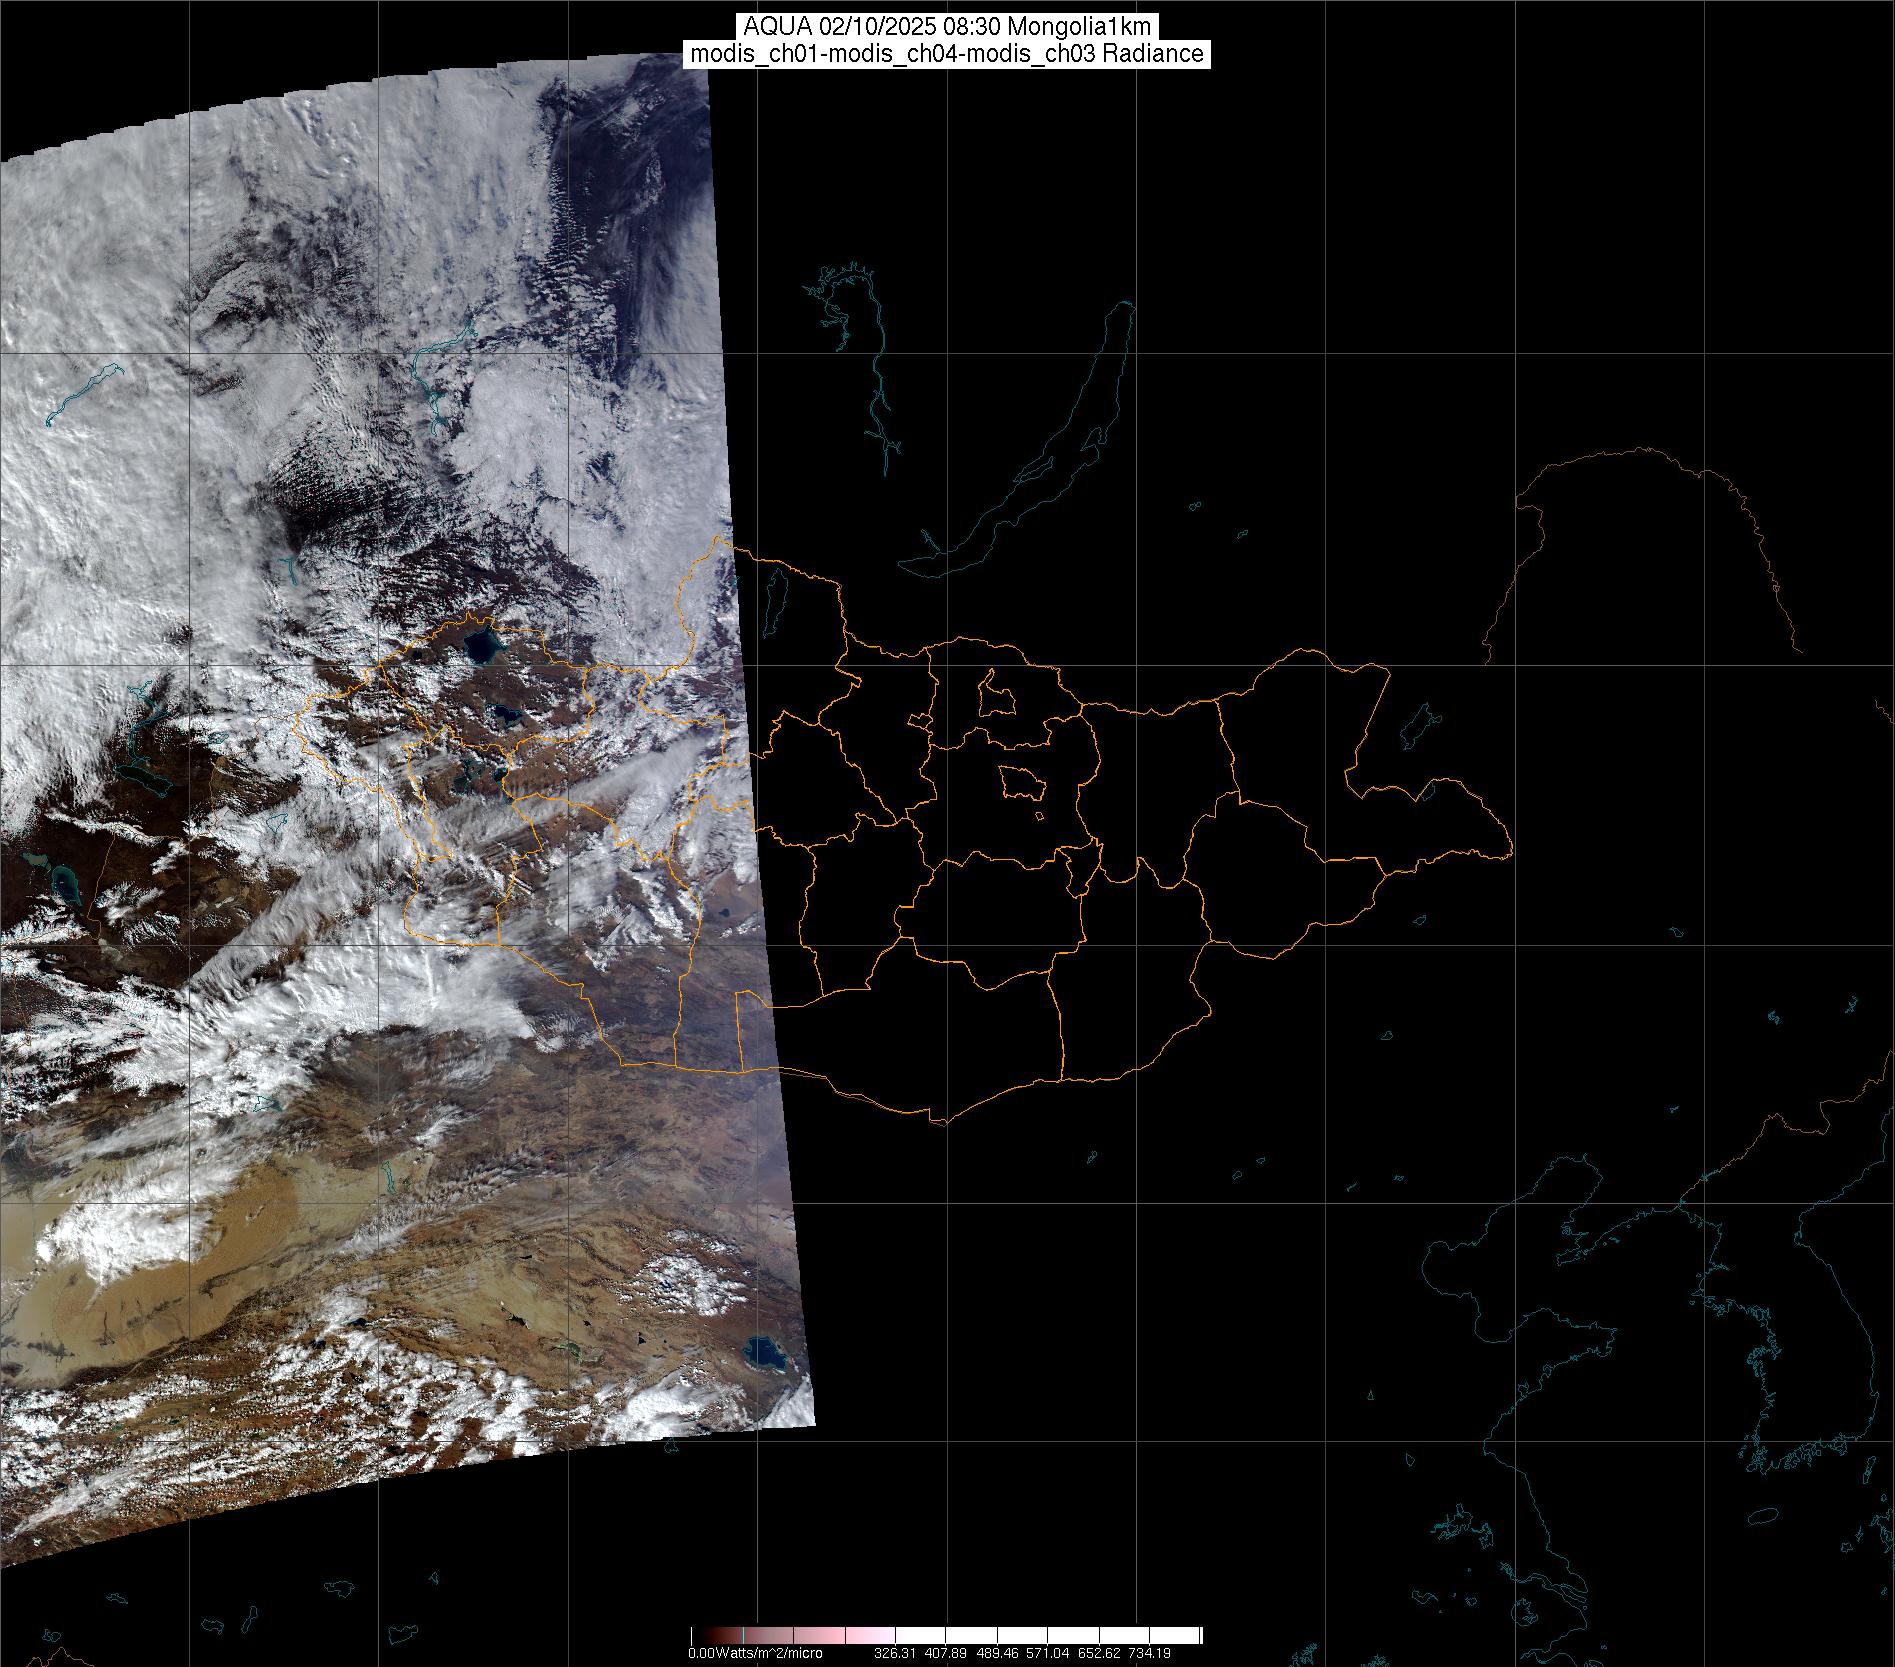
Task: Click the "326.31" scale value
Action: [895, 1653]
